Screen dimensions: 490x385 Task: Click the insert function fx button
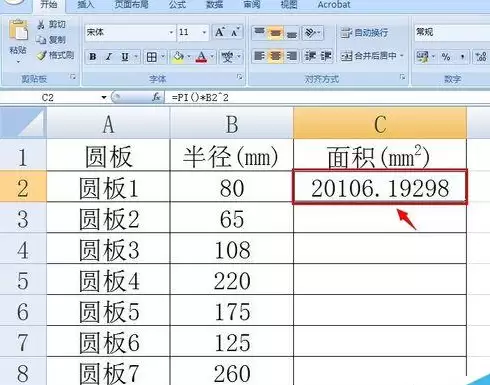tap(156, 97)
